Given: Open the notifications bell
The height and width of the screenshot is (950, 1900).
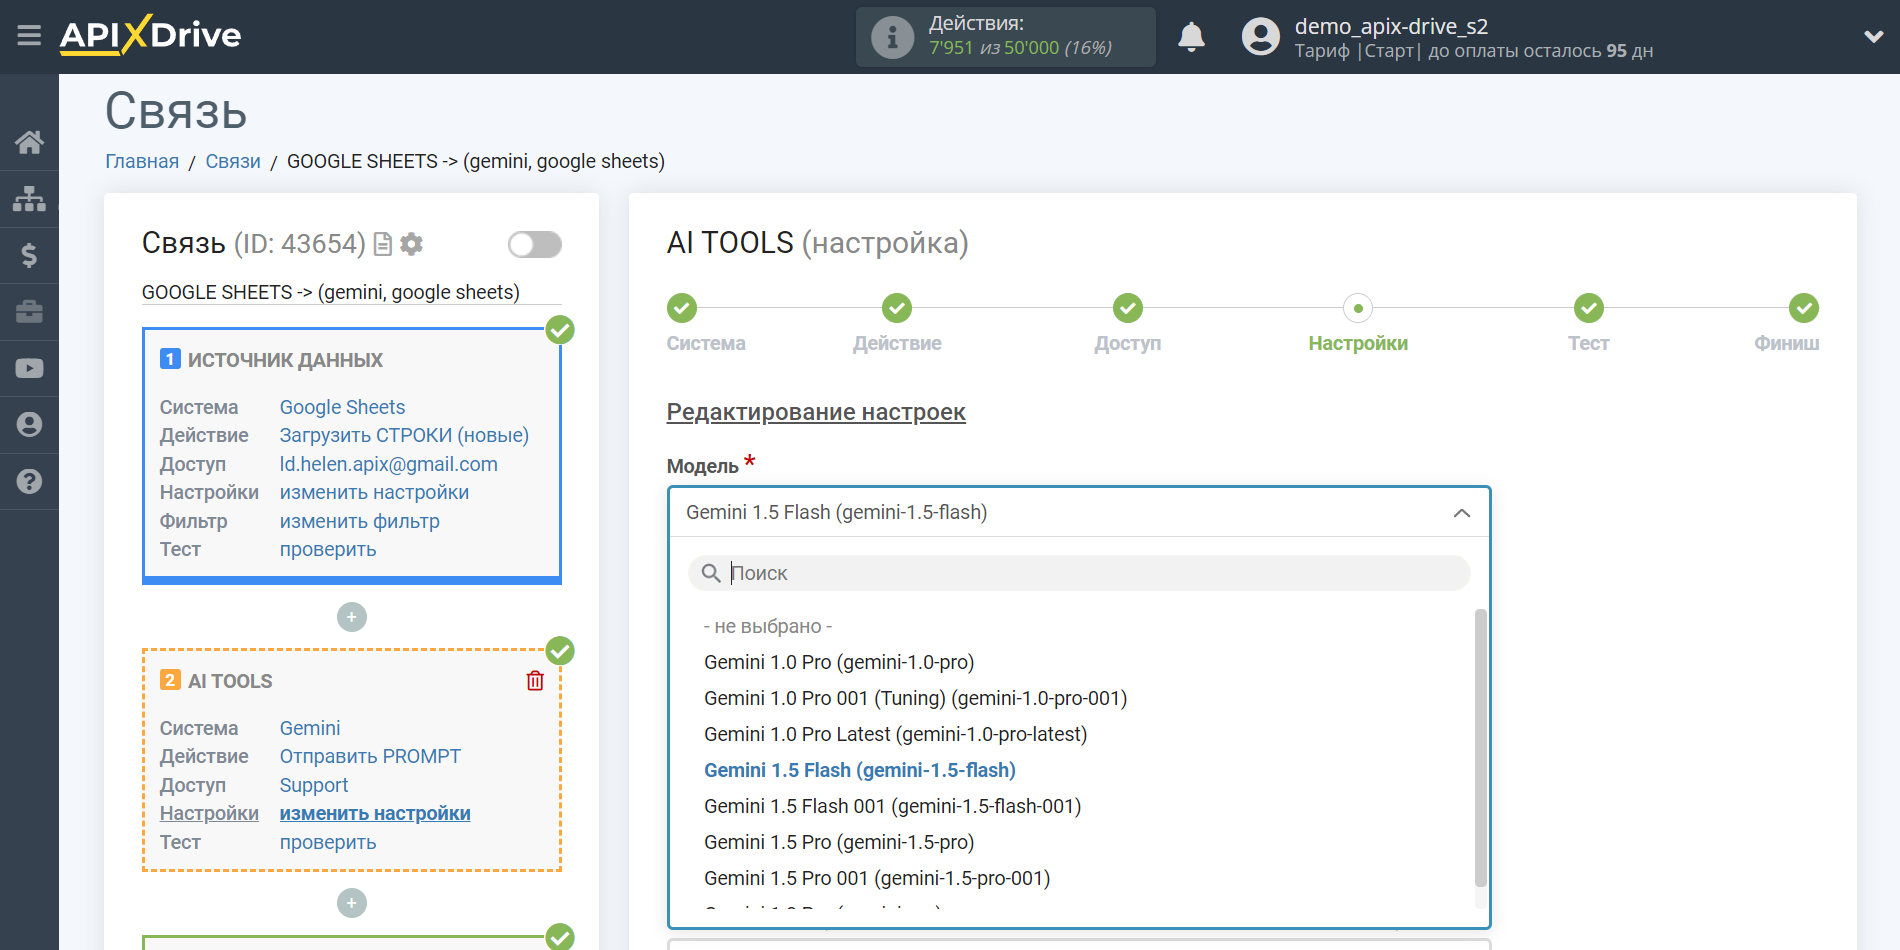Looking at the screenshot, I should pos(1191,37).
